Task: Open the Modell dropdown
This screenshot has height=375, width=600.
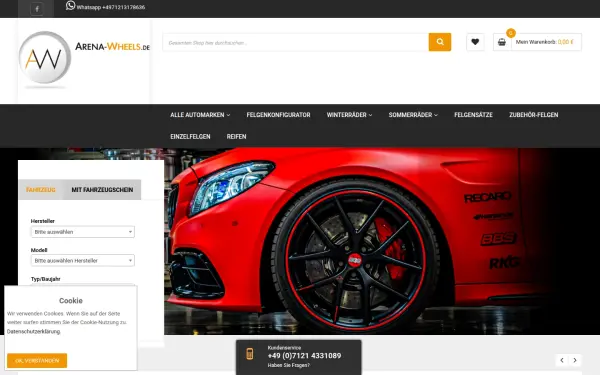Action: point(83,261)
